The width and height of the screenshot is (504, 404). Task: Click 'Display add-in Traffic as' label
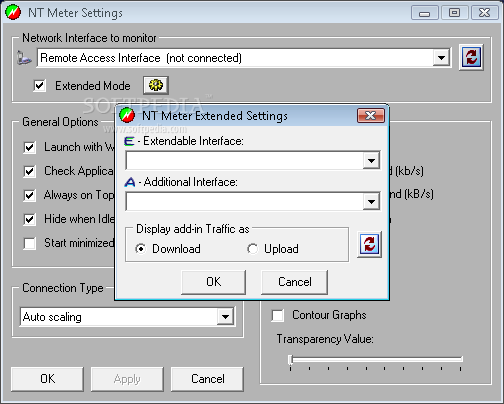[x=193, y=229]
